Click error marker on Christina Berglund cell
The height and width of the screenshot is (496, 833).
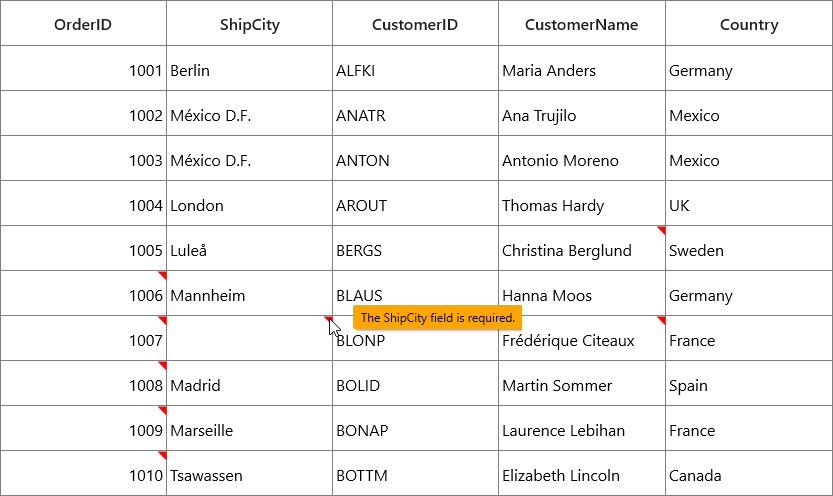click(662, 229)
